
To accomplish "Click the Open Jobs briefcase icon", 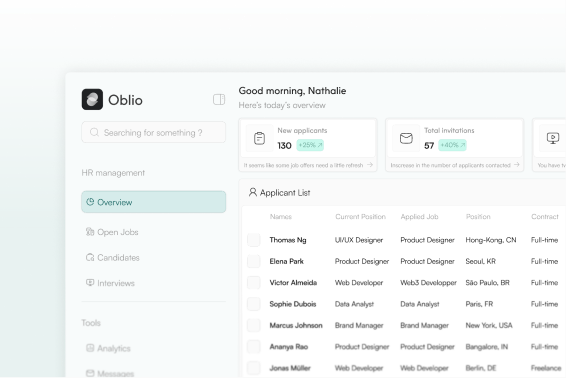I will 90,231.
